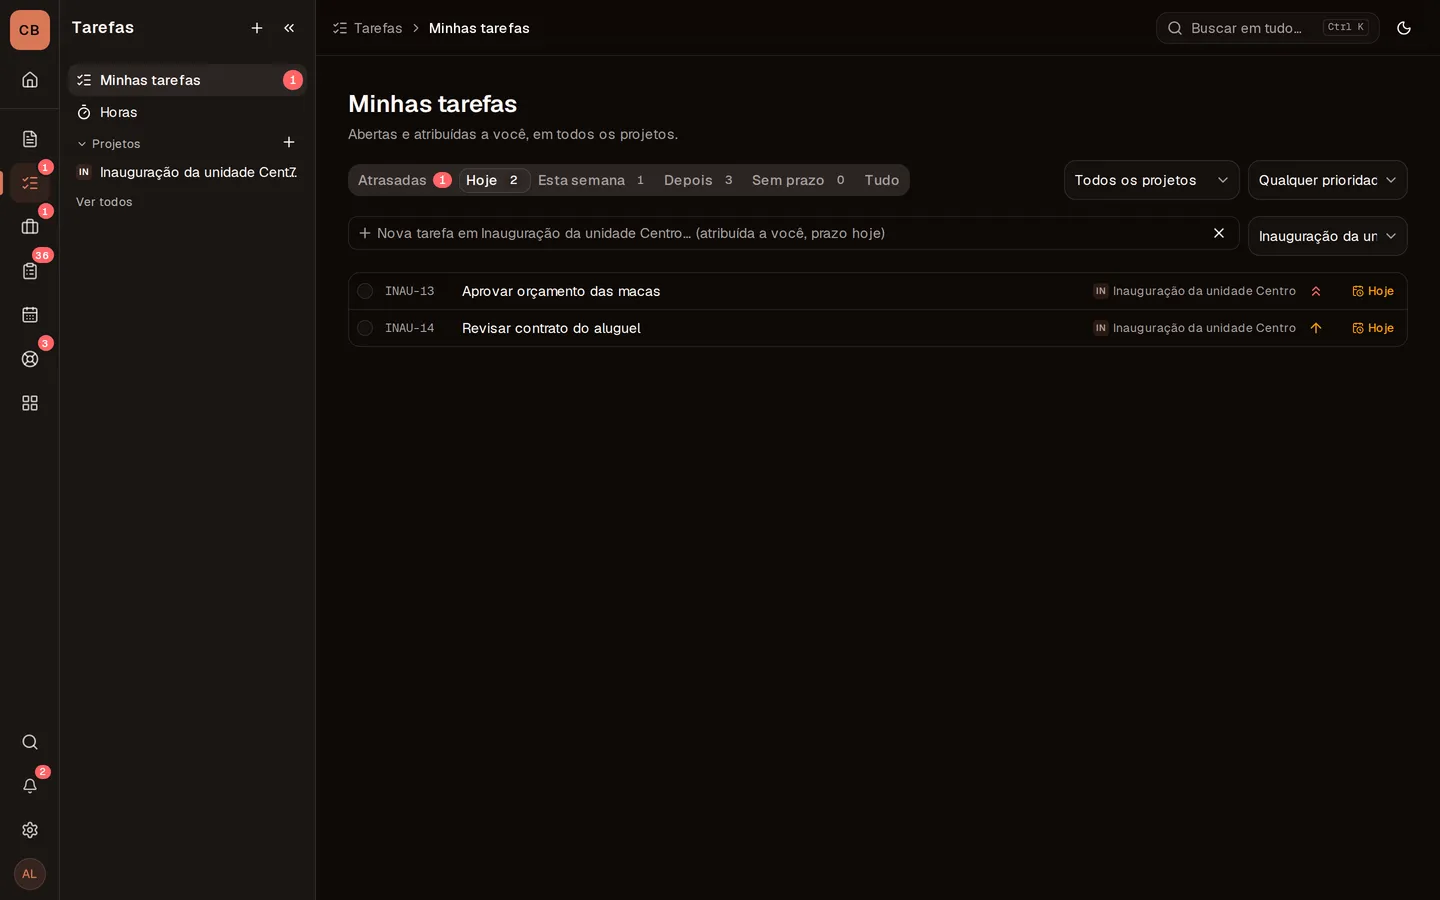Open the lifebuoy support icon

(x=30, y=359)
